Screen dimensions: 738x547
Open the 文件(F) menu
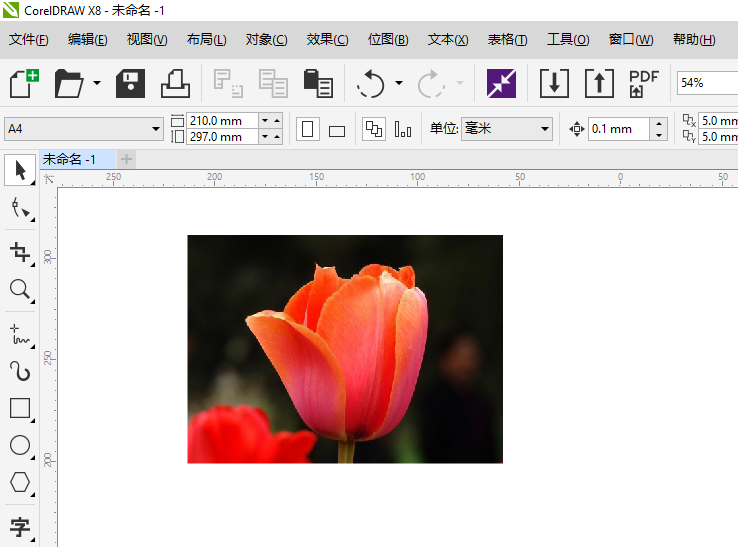[x=29, y=40]
